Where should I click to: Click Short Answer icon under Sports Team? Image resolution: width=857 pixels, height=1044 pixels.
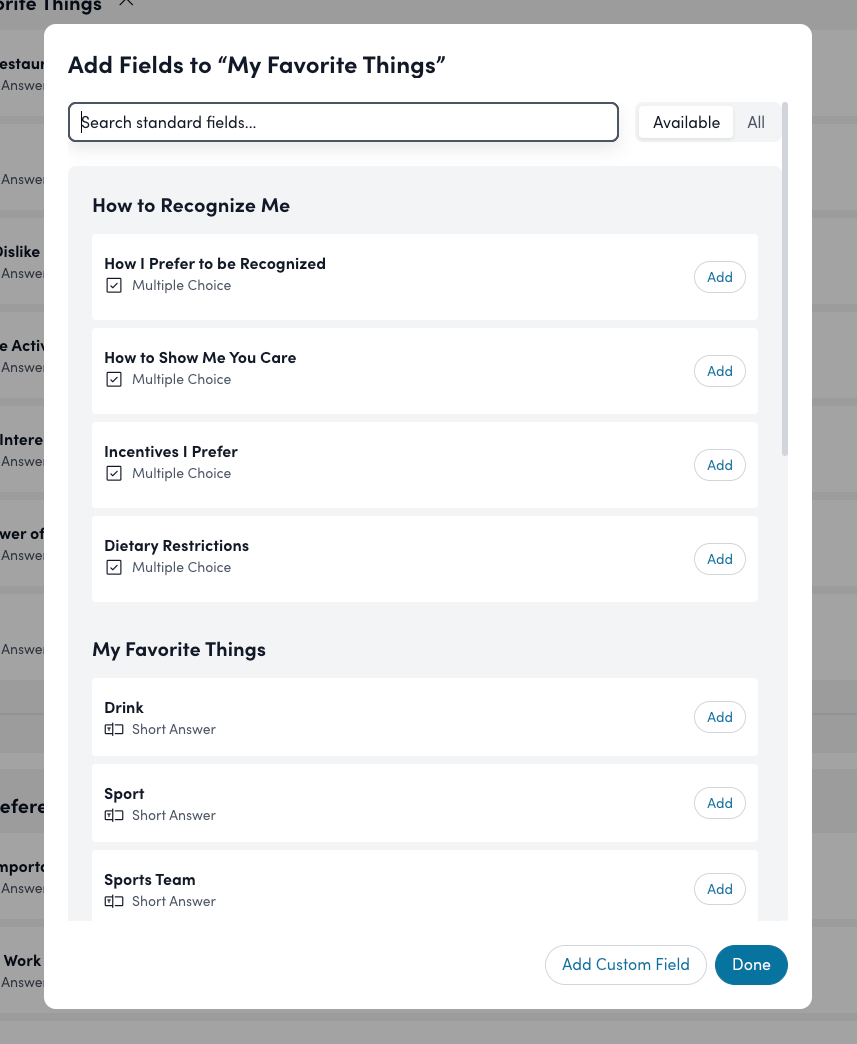(114, 902)
